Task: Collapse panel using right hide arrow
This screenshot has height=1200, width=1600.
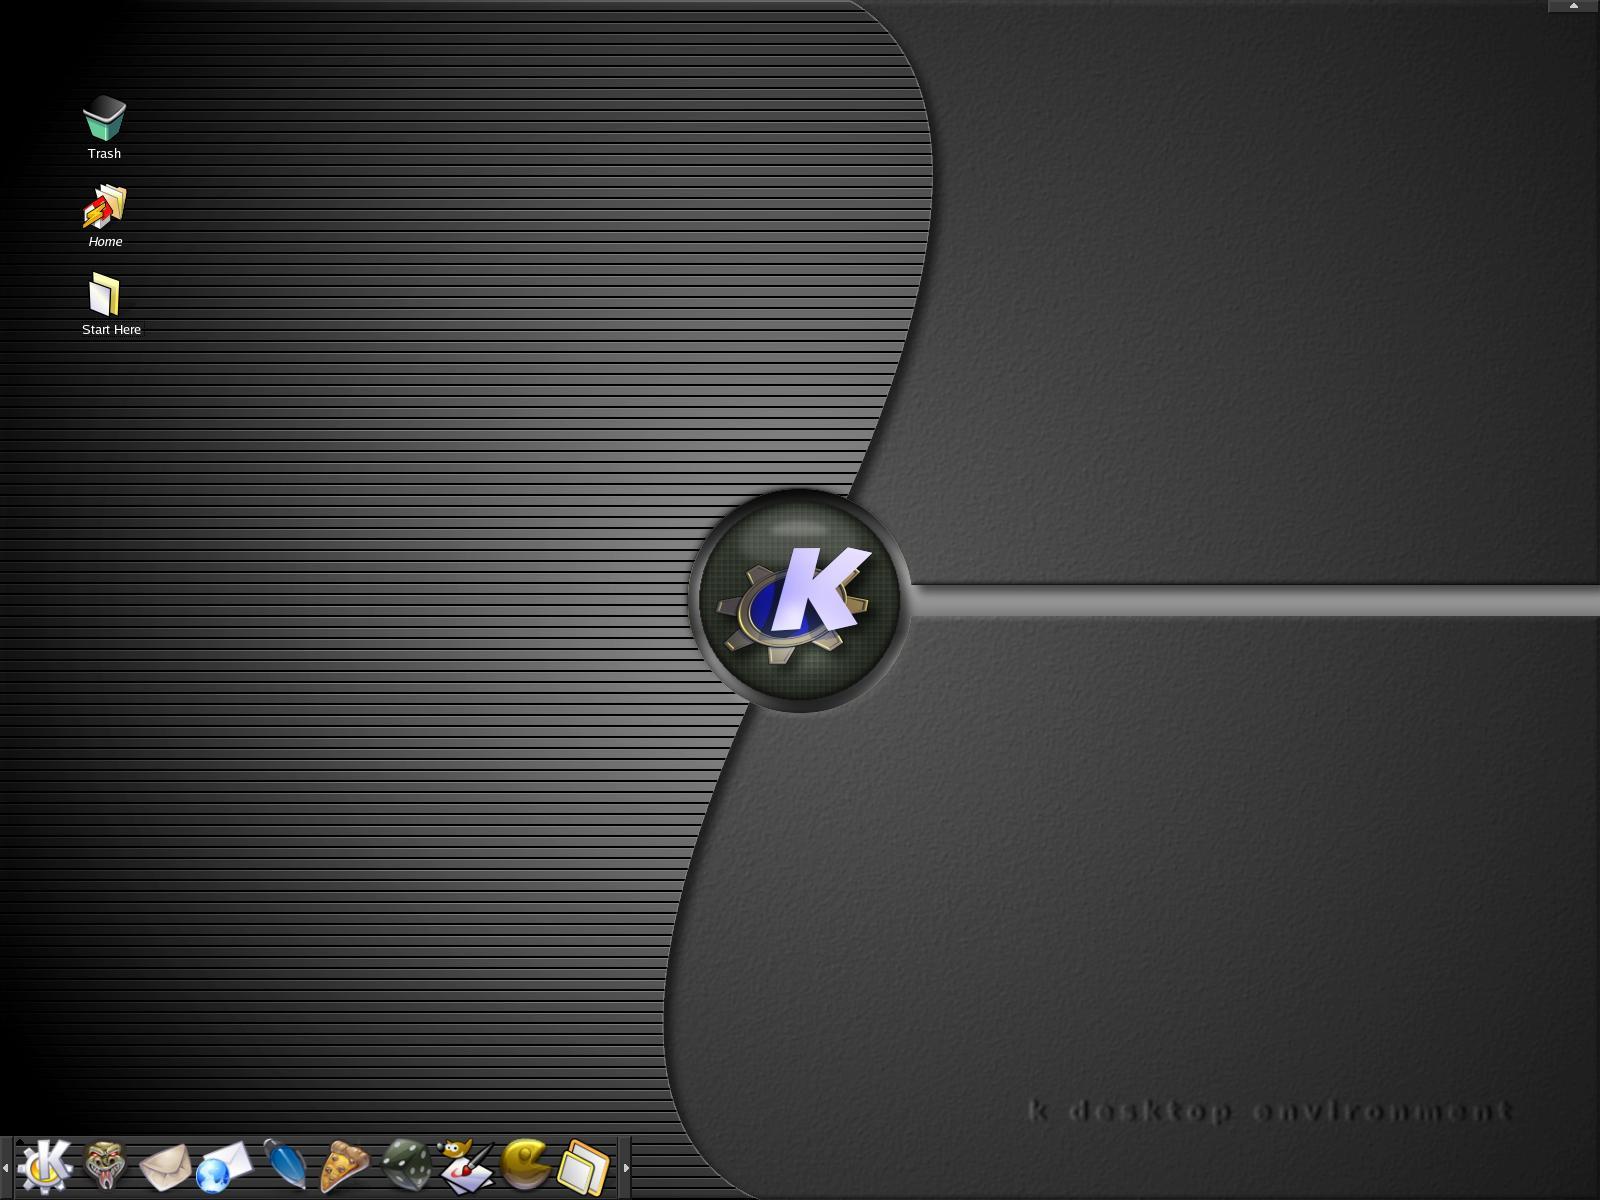Action: pyautogui.click(x=626, y=1167)
